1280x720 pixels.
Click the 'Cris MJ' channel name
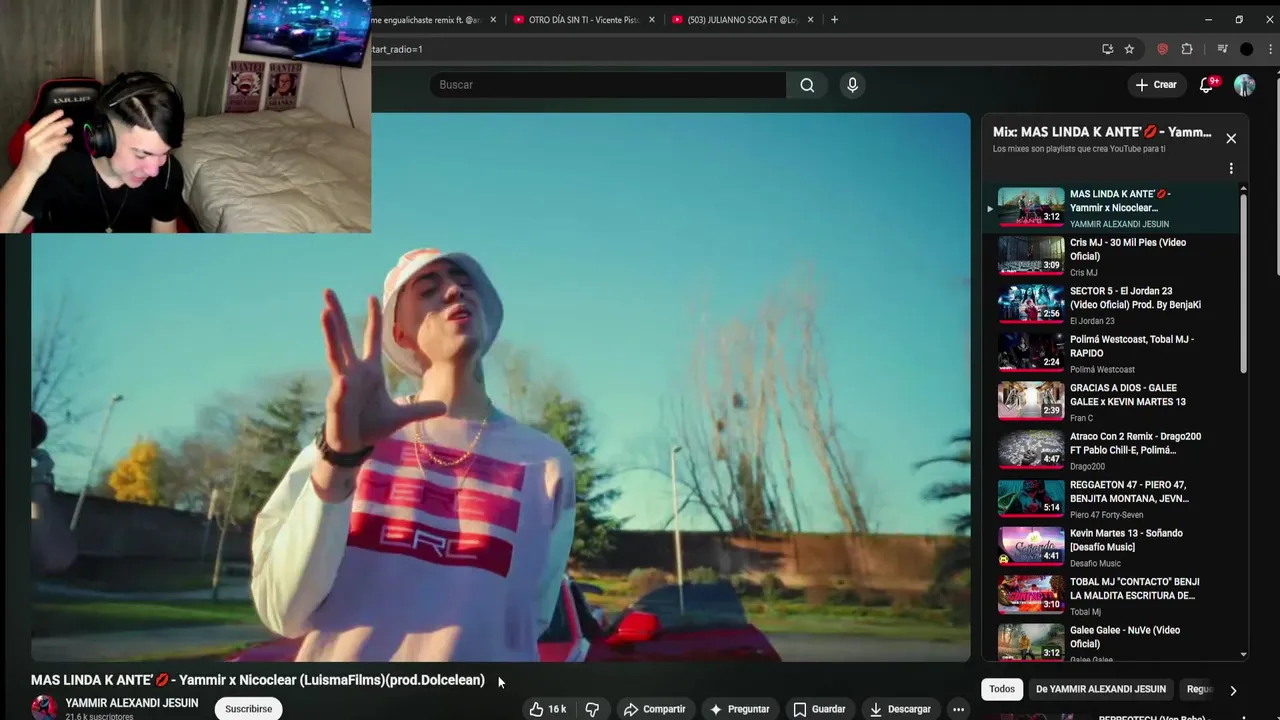tap(1083, 273)
